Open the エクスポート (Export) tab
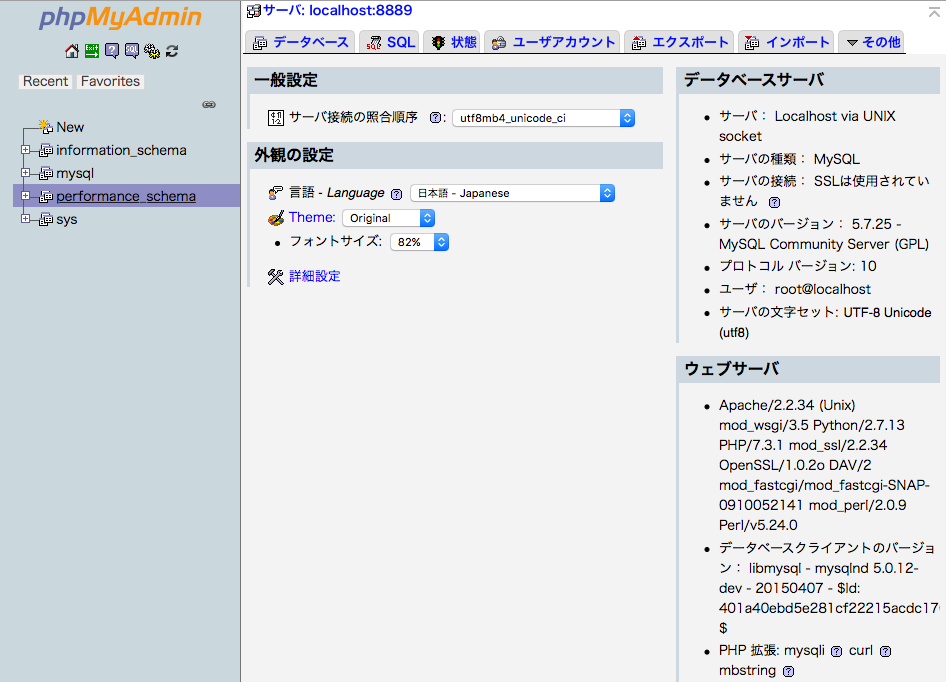946x682 pixels. point(679,42)
